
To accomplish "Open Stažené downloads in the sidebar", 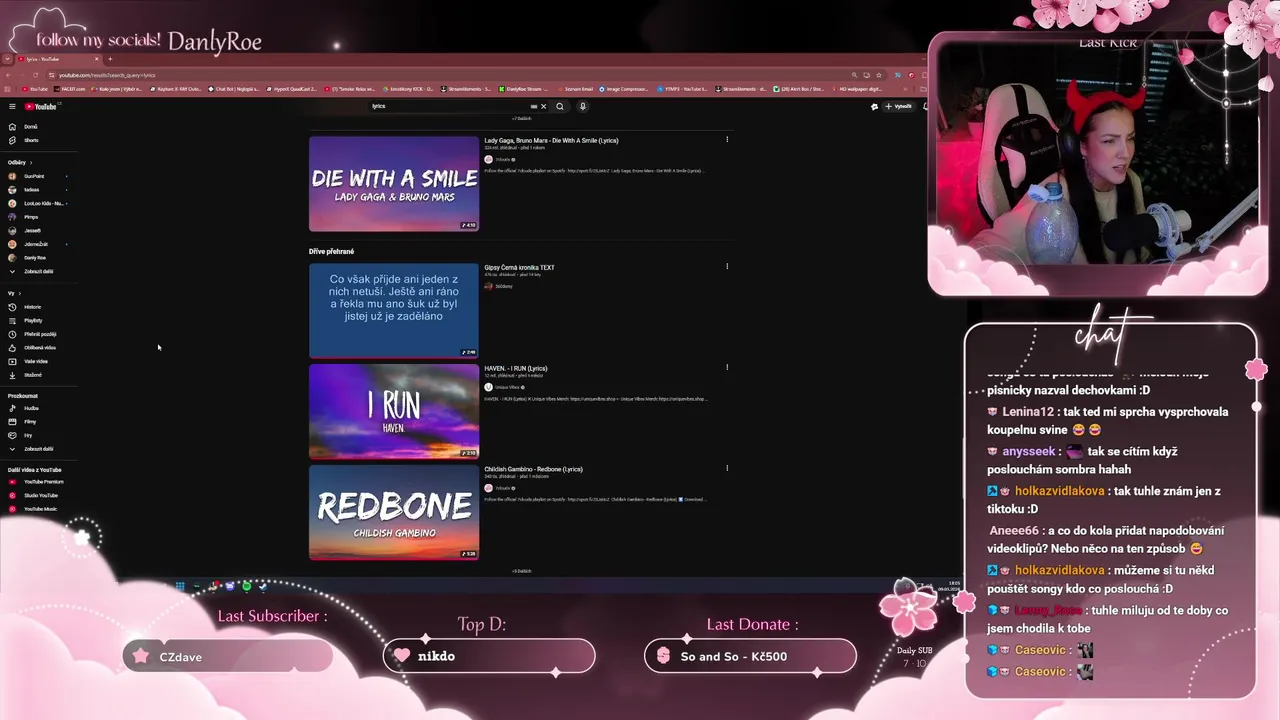I will click(33, 375).
